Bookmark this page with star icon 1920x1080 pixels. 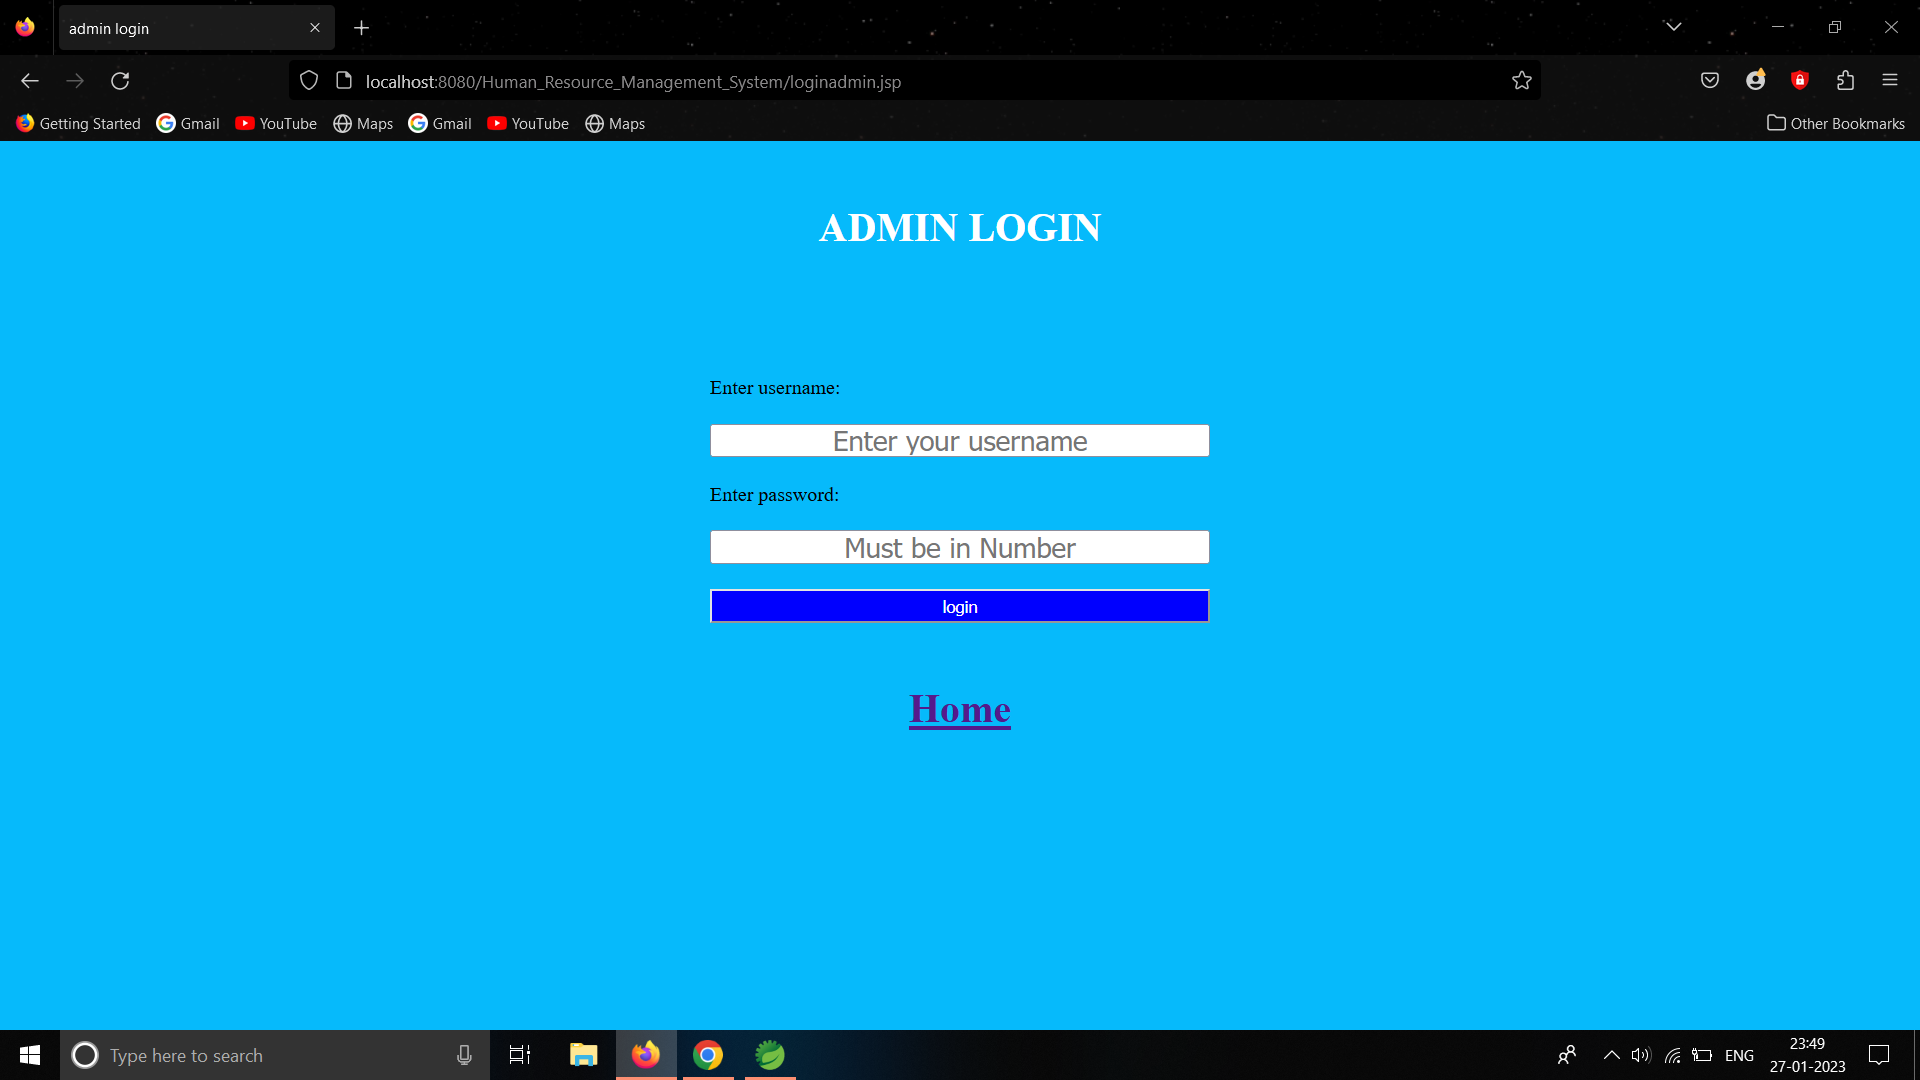pos(1521,81)
